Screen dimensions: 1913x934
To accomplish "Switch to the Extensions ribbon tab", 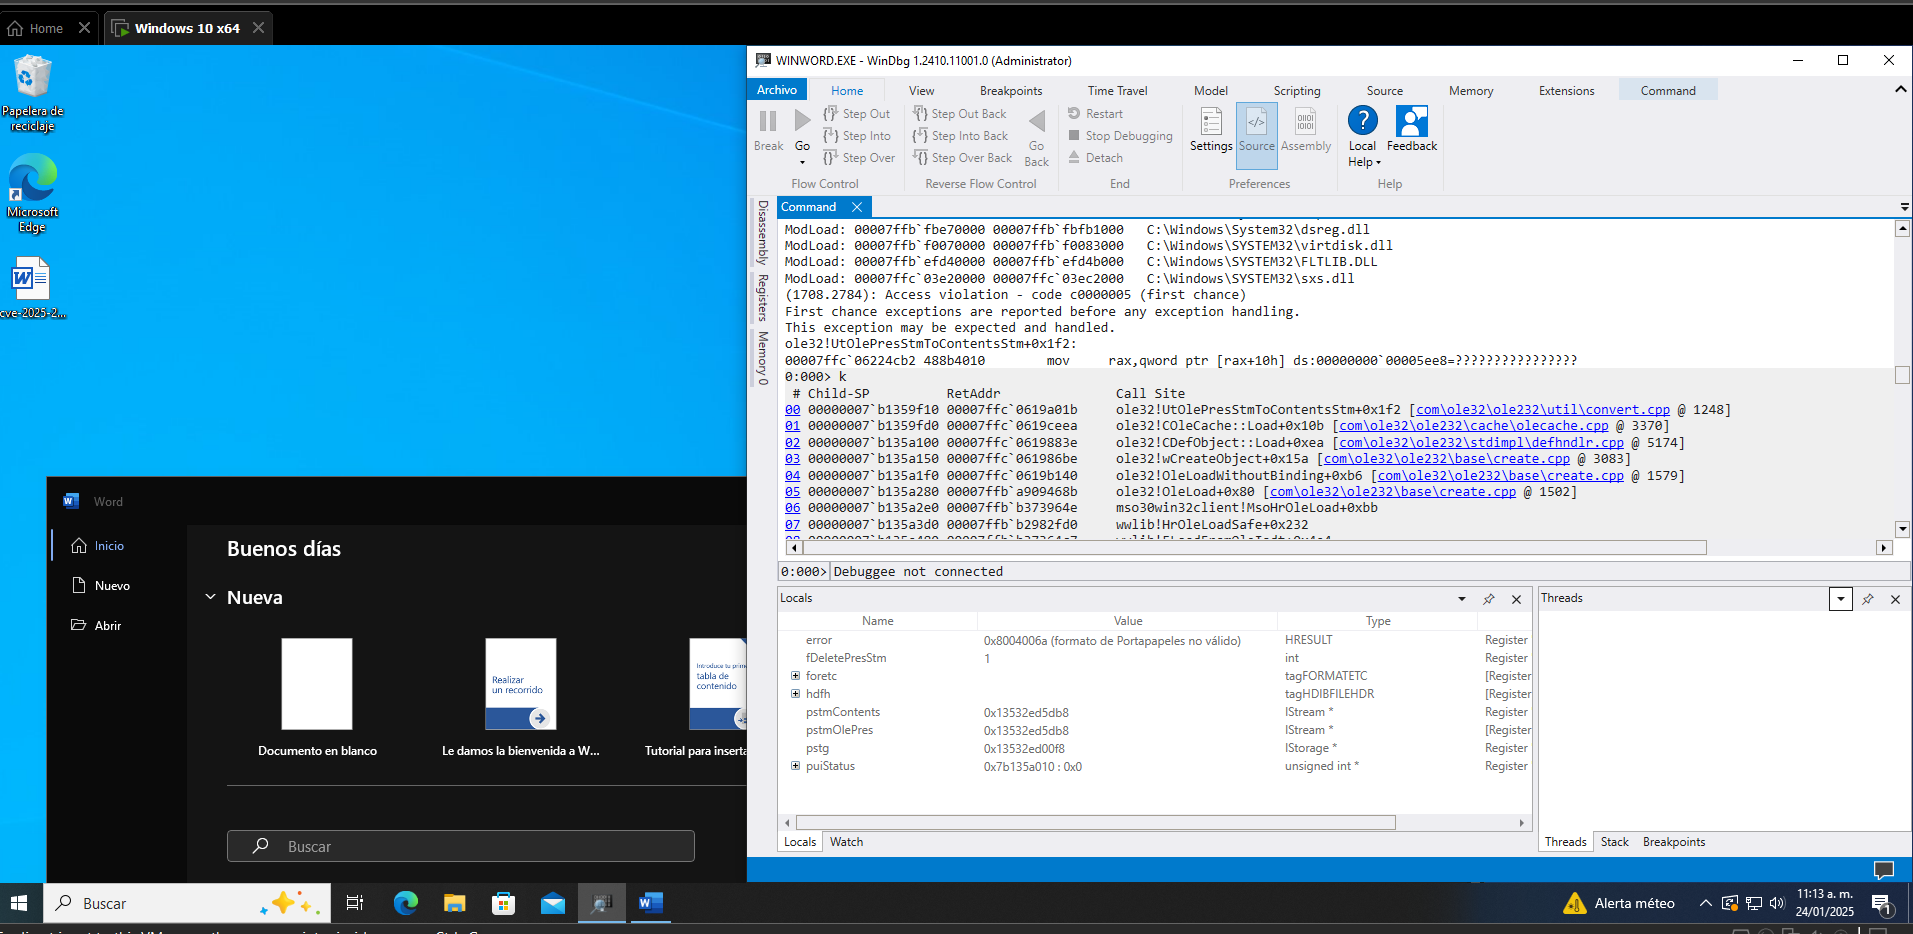I will (x=1566, y=91).
